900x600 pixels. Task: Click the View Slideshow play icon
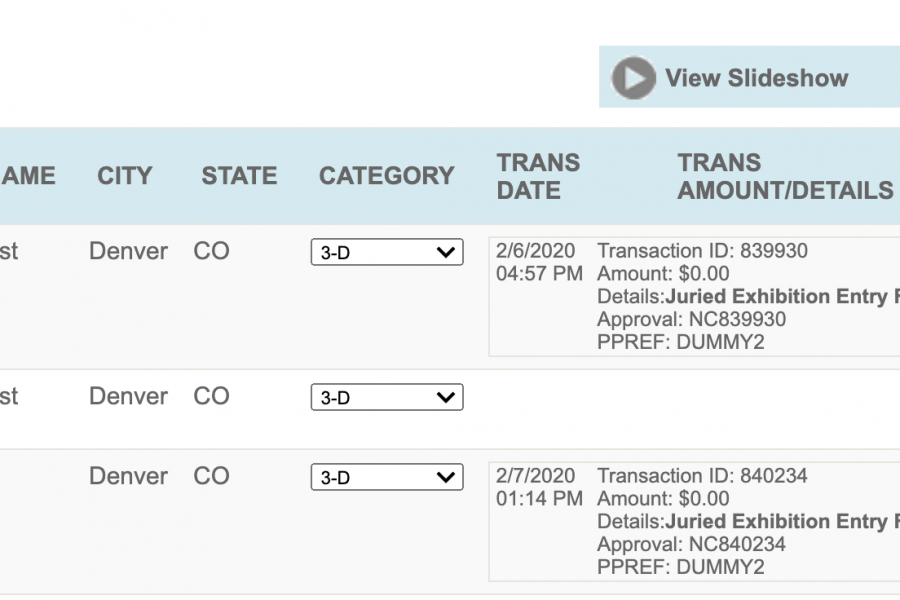click(x=634, y=78)
